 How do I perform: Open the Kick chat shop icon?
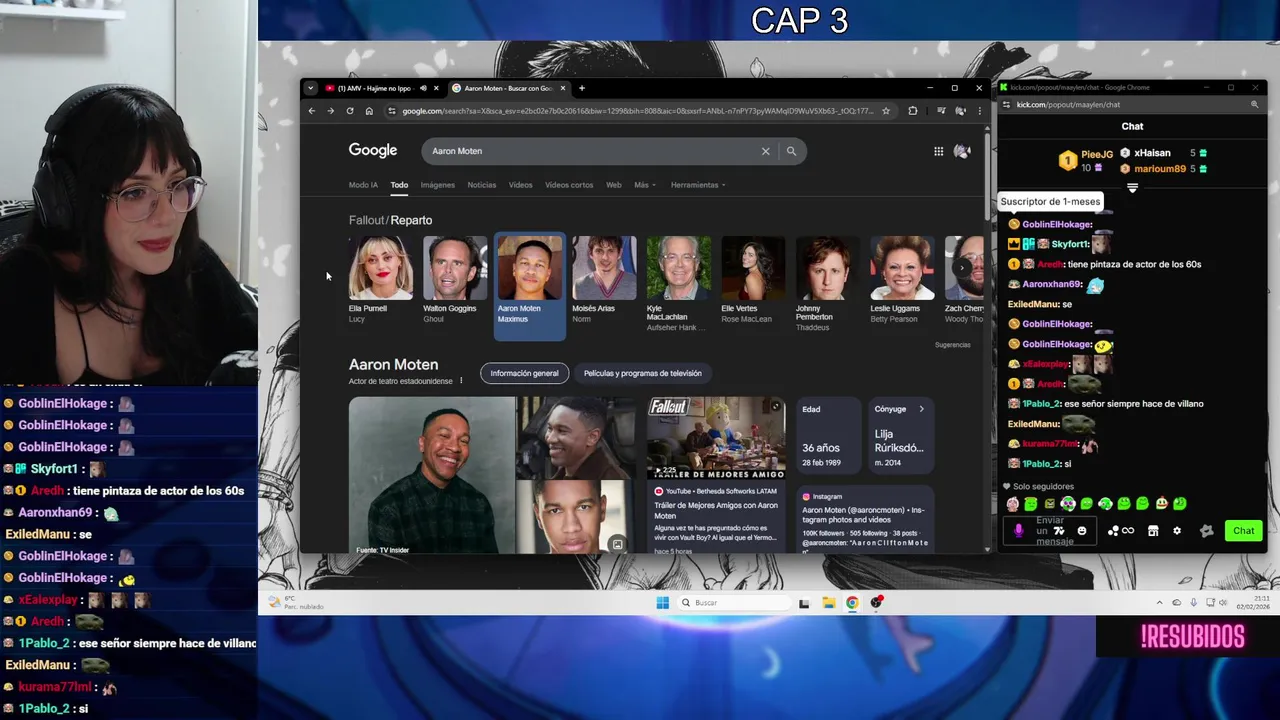pos(1153,531)
